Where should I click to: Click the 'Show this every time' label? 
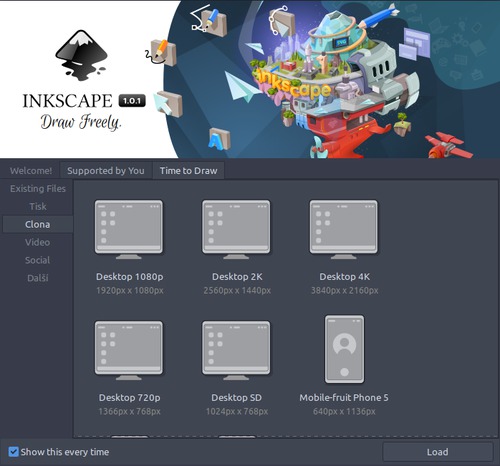coord(65,452)
